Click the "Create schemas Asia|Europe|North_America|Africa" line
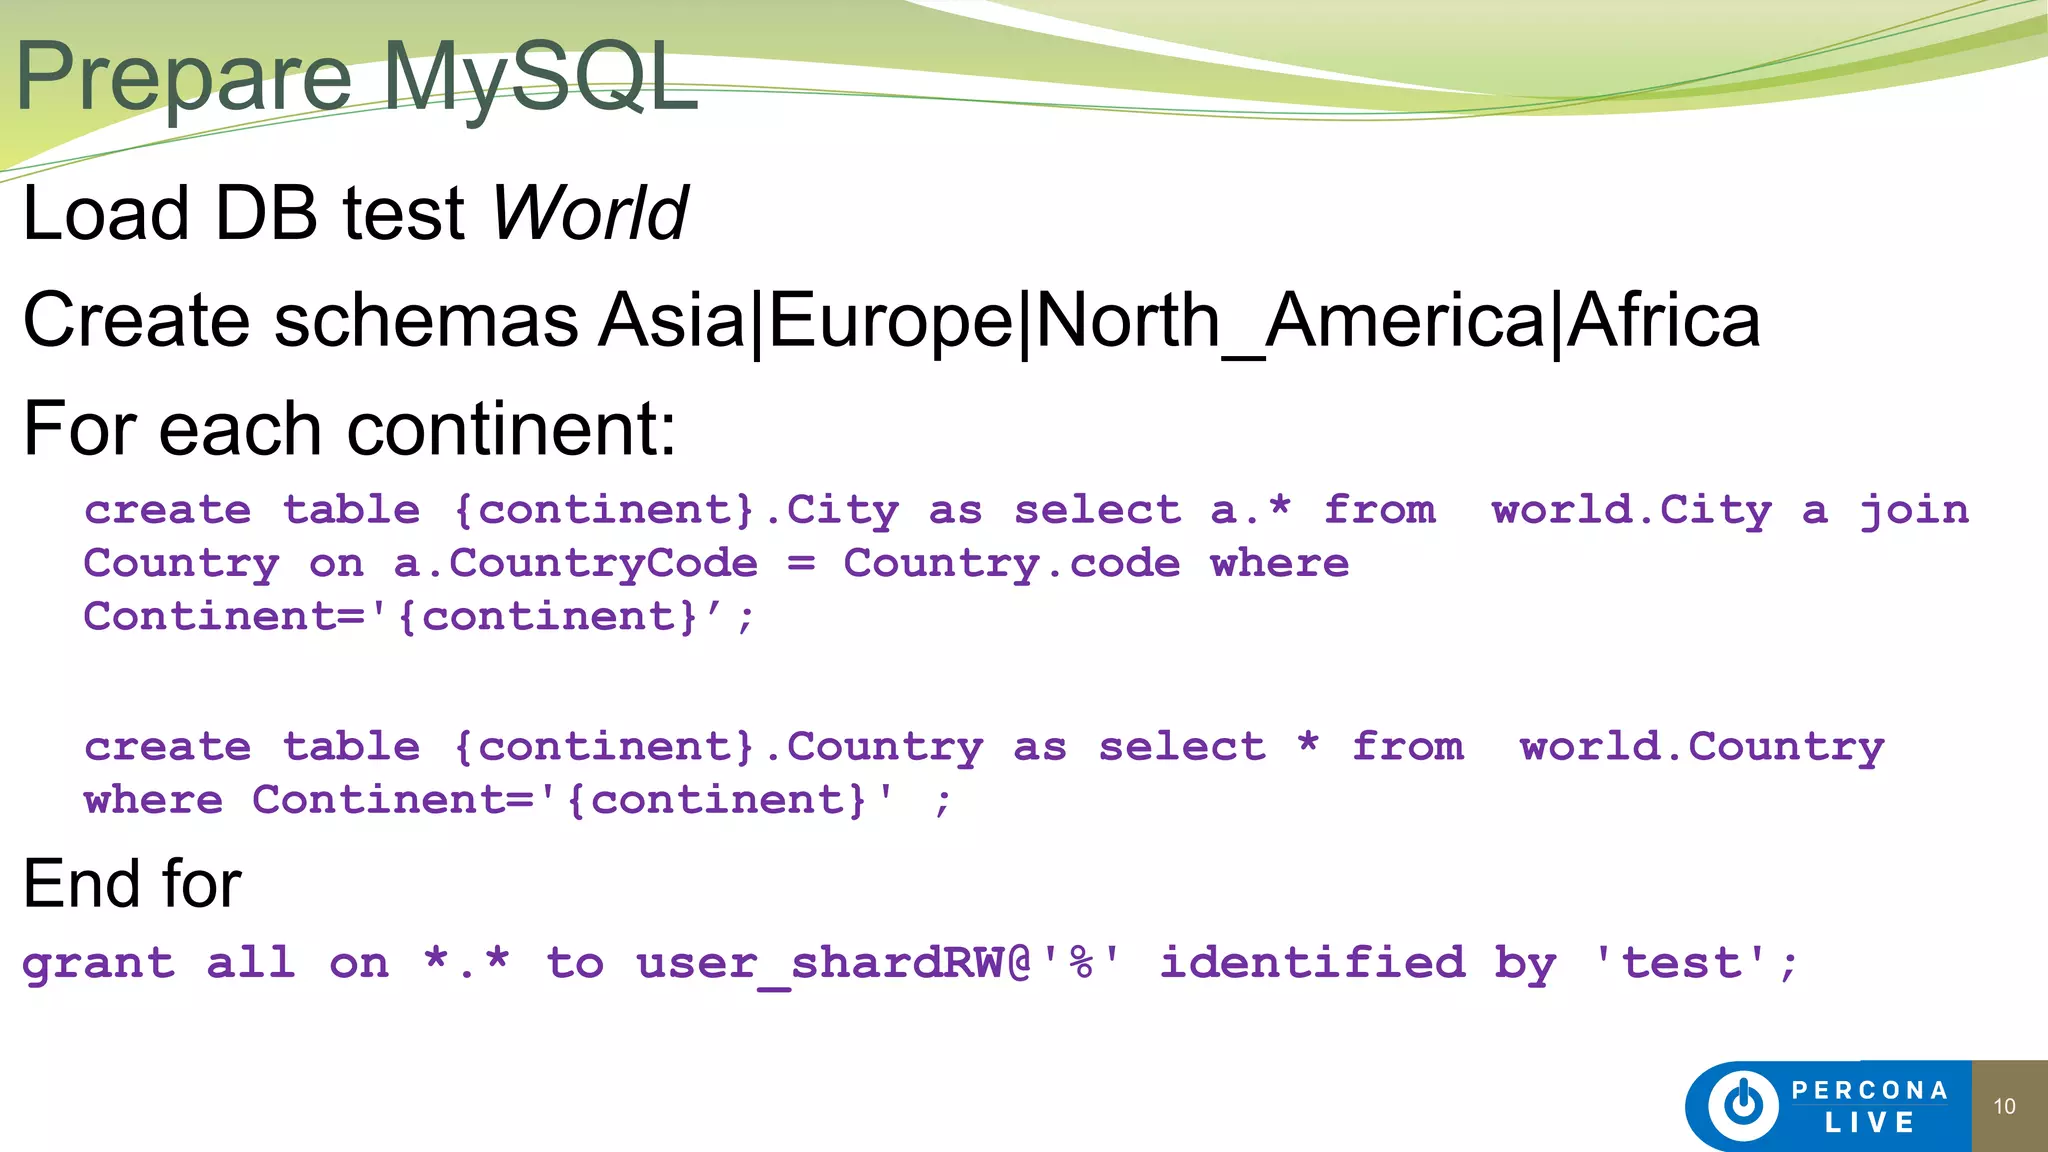 point(891,321)
